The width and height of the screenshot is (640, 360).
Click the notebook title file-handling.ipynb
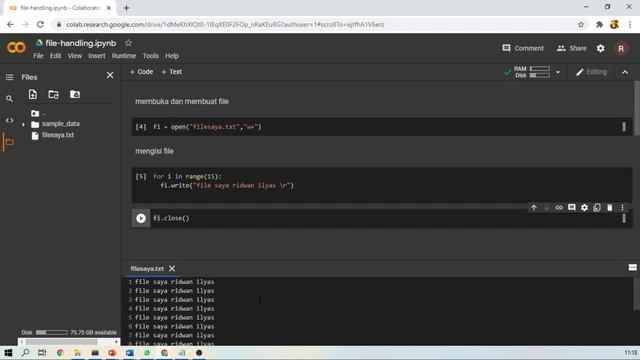pos(80,43)
